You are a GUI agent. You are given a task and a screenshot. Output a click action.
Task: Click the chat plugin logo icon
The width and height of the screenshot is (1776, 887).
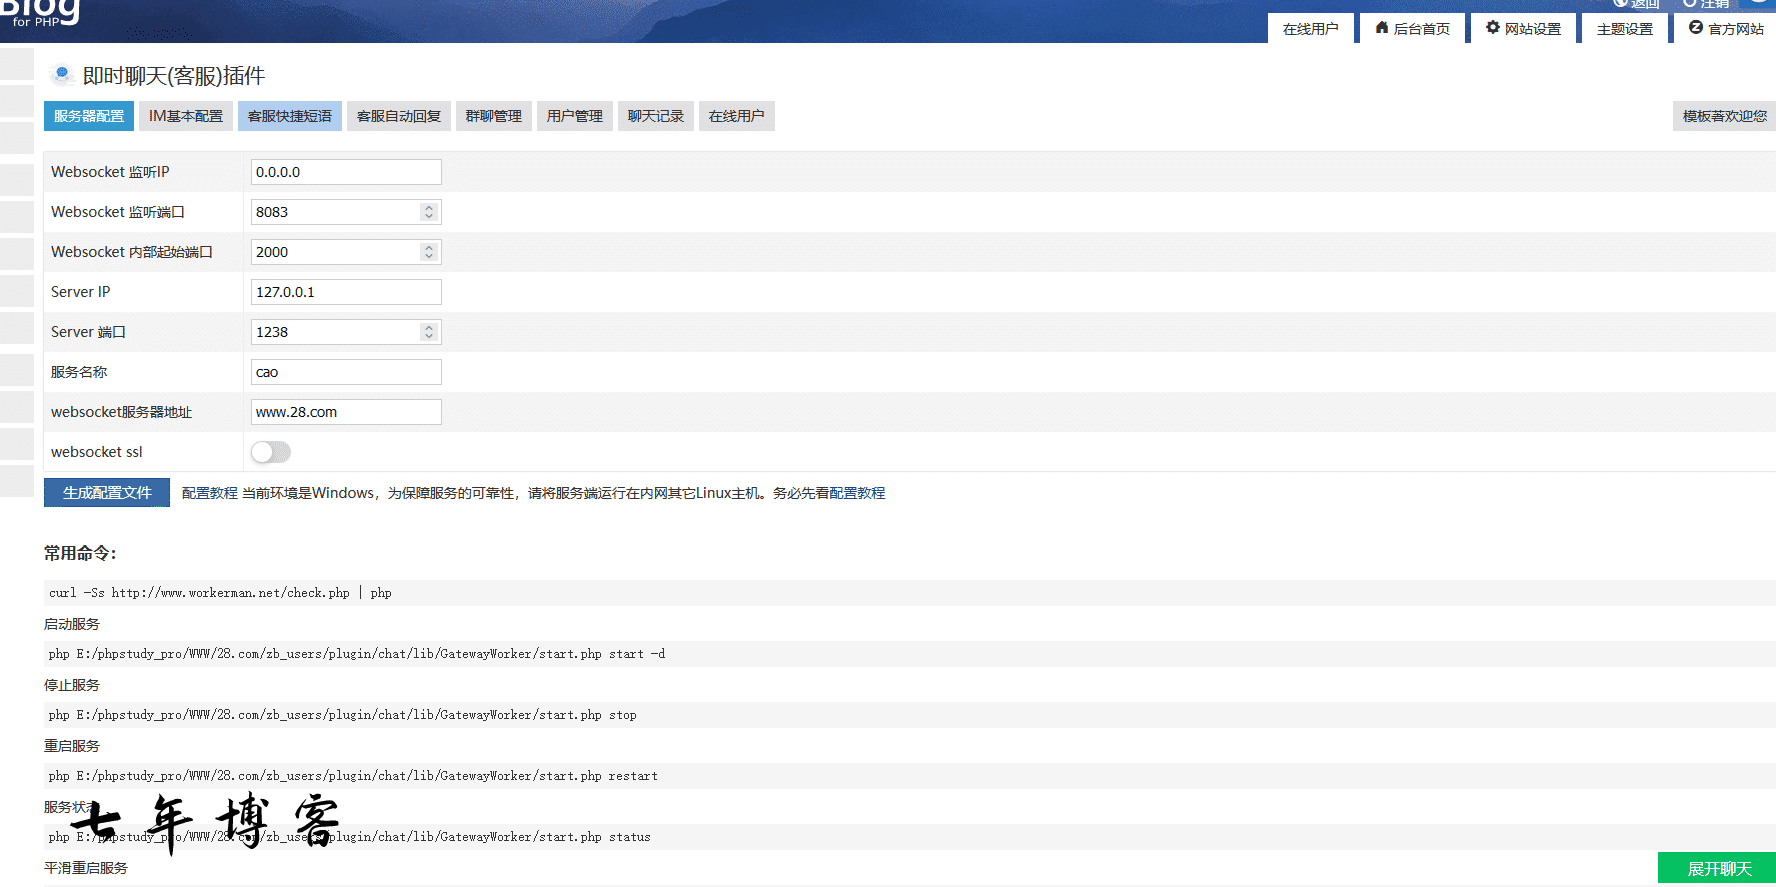pos(62,75)
